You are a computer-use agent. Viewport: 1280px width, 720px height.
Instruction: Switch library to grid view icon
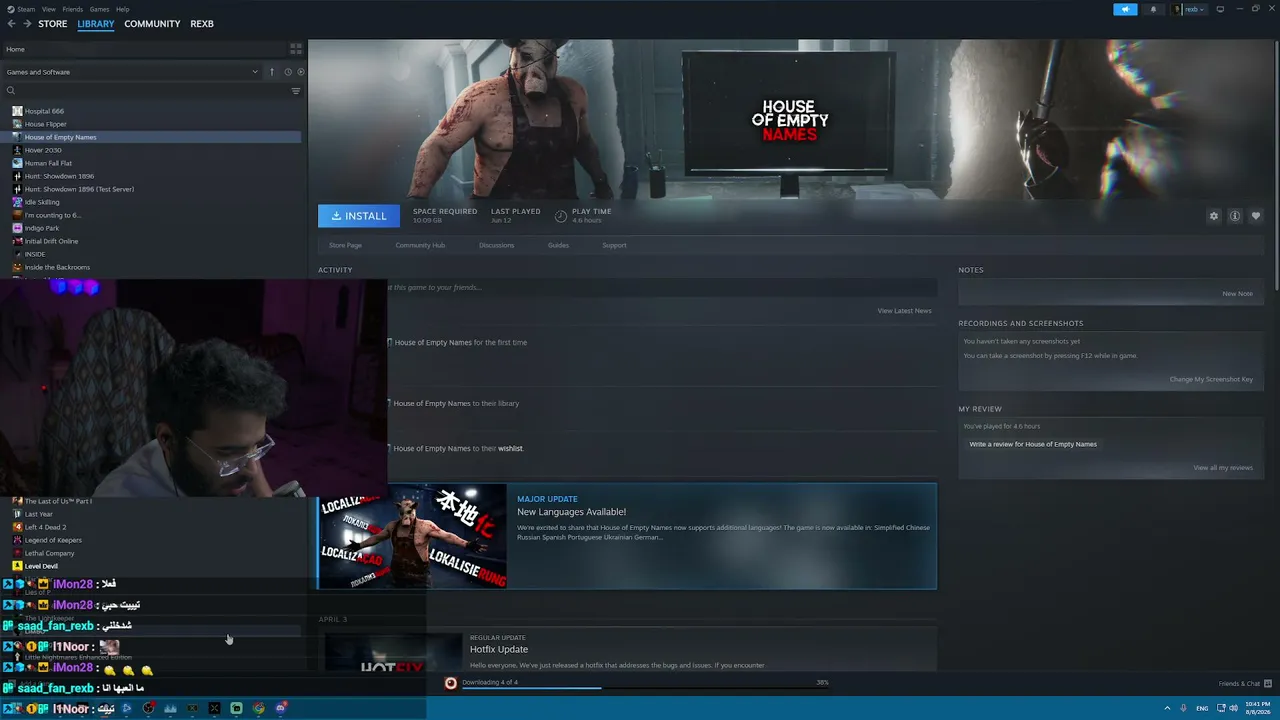(x=296, y=48)
